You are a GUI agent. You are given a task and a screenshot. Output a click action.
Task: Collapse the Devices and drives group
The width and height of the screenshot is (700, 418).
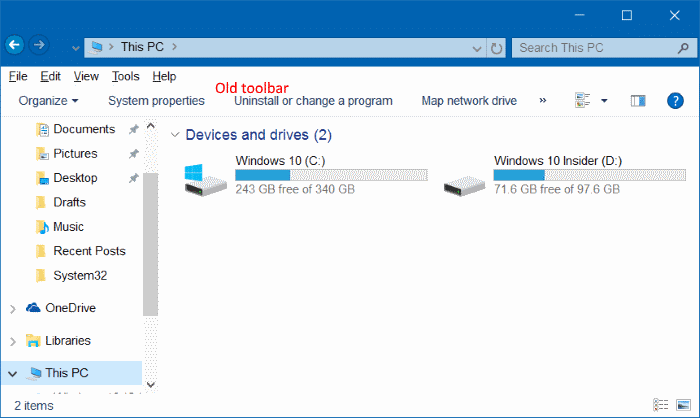tap(175, 134)
